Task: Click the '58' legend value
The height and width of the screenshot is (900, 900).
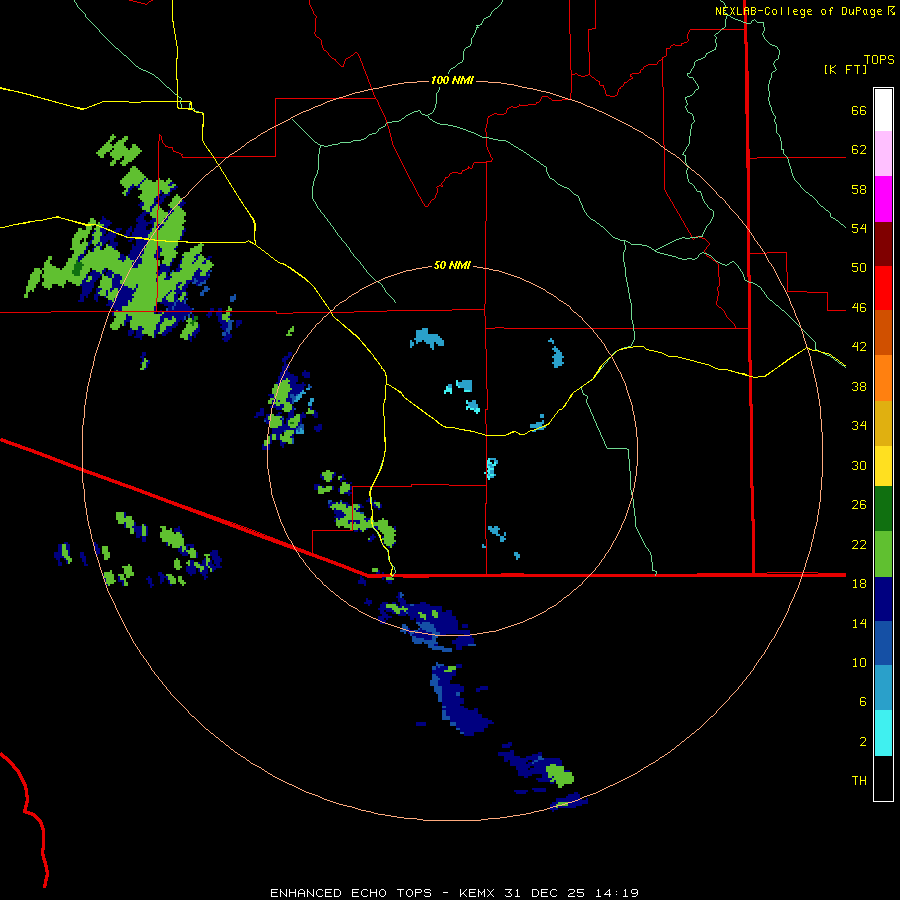Action: pos(859,189)
